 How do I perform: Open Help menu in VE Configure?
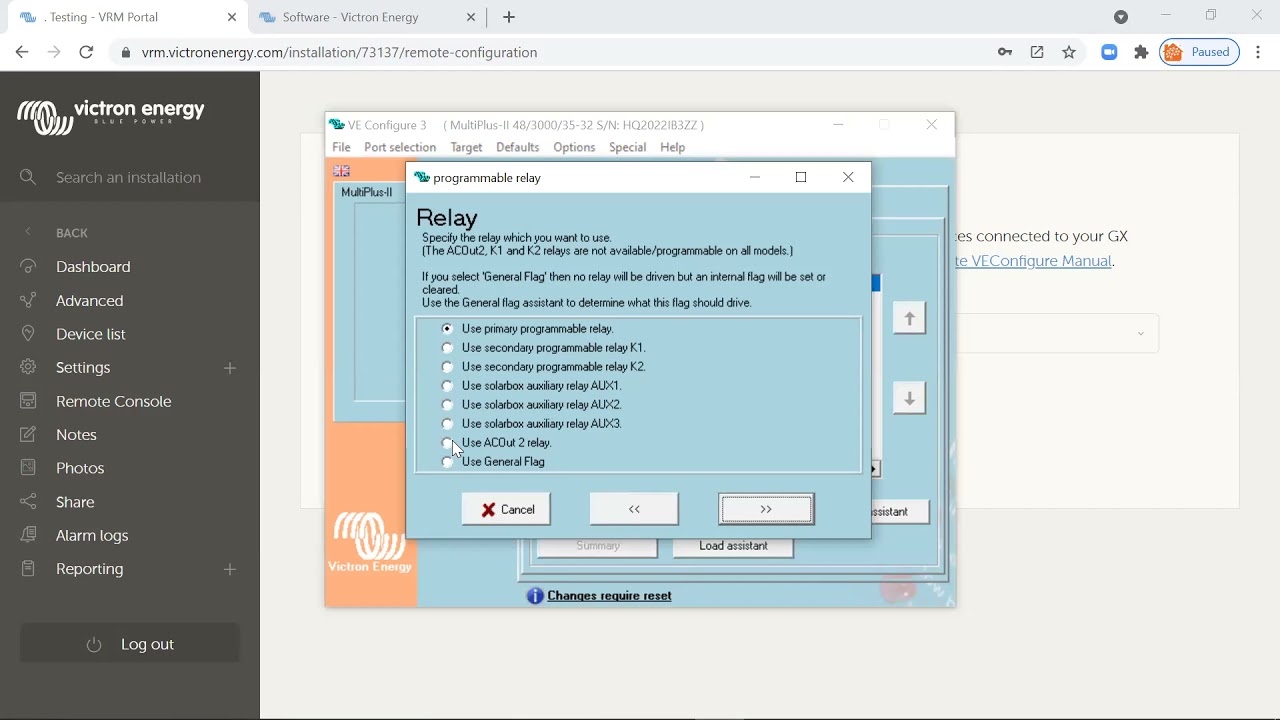tap(672, 147)
